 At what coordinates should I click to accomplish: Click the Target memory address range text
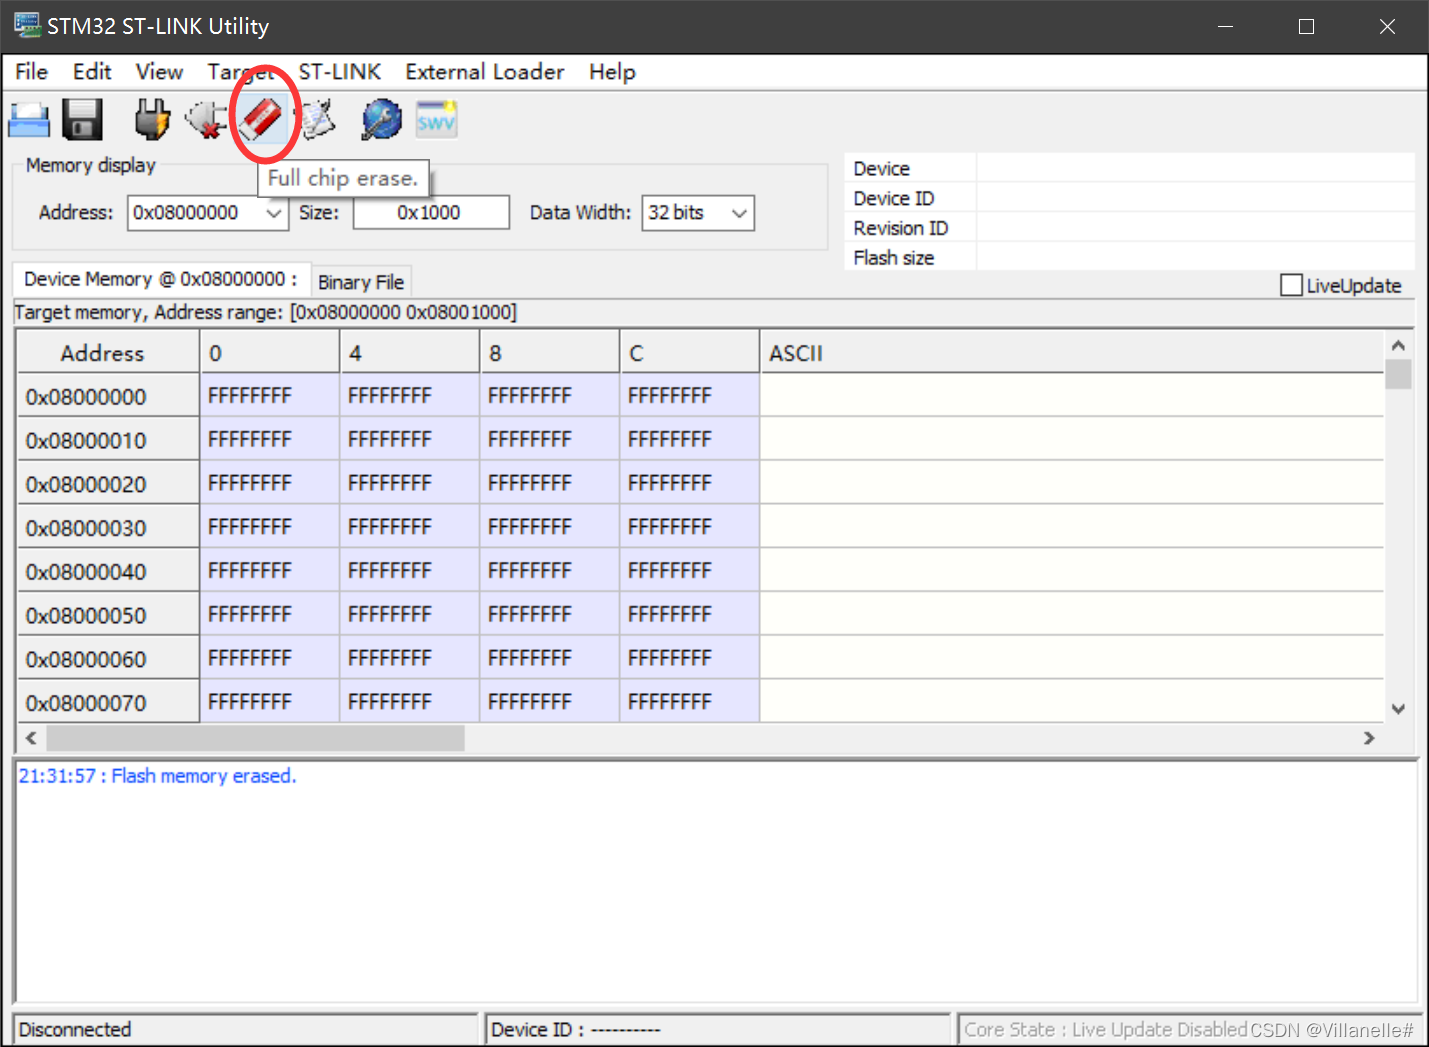[x=266, y=313]
